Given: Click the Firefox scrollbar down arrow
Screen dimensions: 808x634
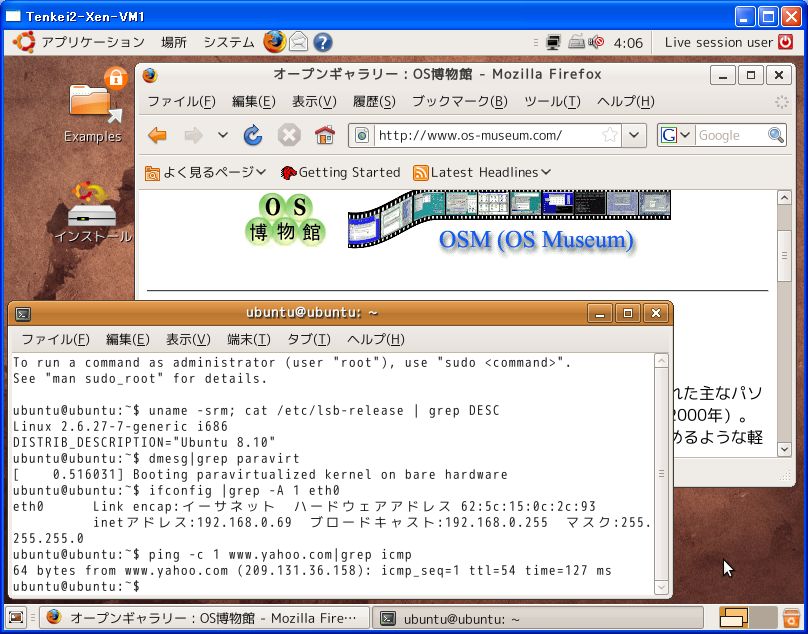Looking at the screenshot, I should pos(784,449).
